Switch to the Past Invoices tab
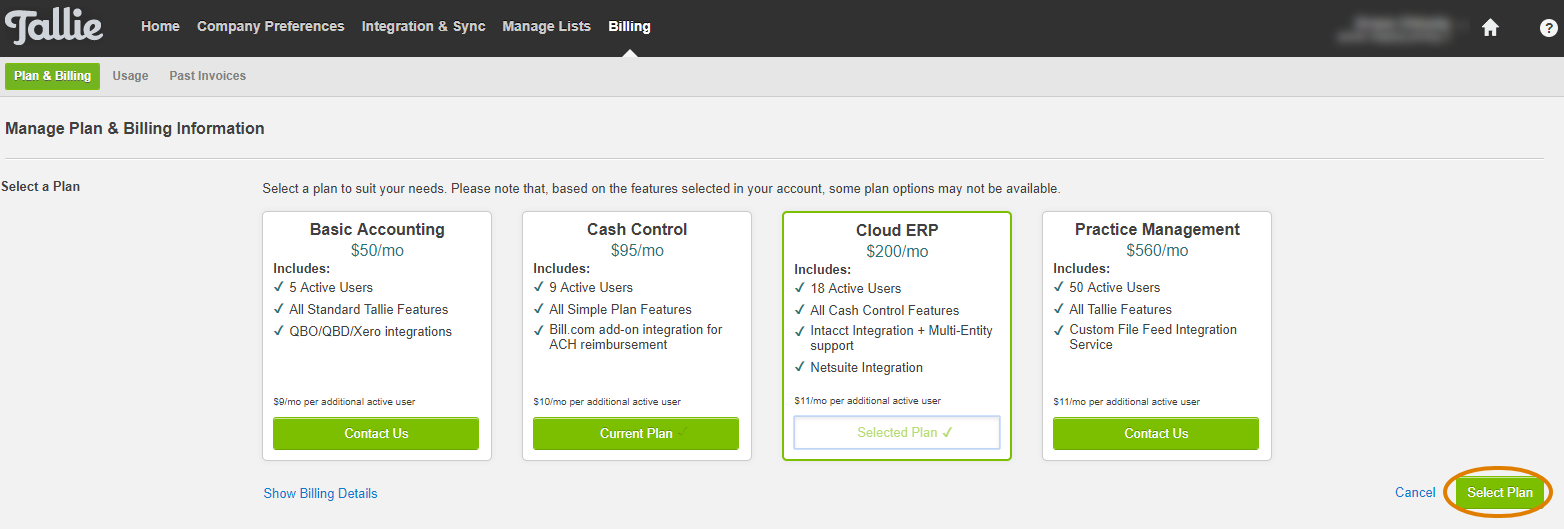This screenshot has width=1564, height=529. tap(207, 76)
